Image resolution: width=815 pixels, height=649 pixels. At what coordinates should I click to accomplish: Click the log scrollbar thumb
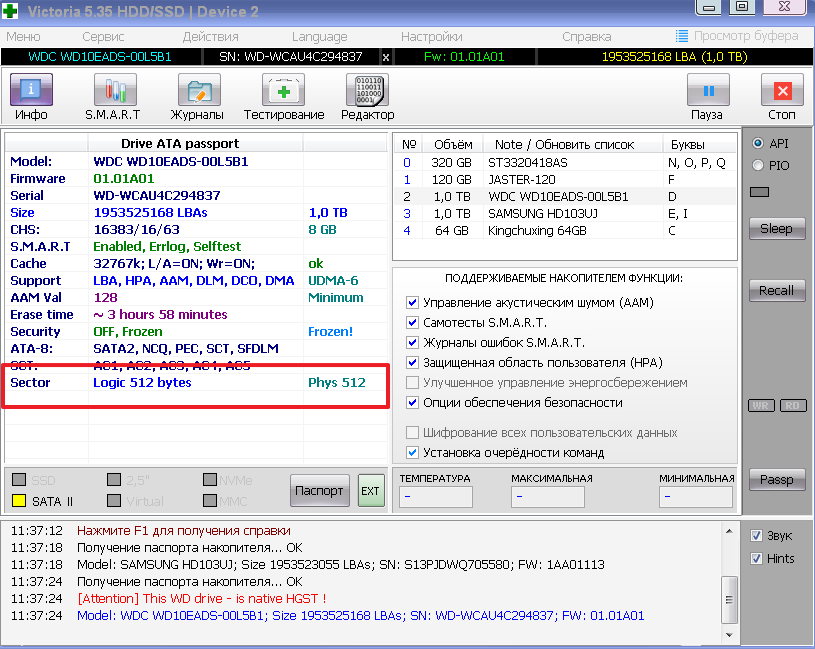729,599
